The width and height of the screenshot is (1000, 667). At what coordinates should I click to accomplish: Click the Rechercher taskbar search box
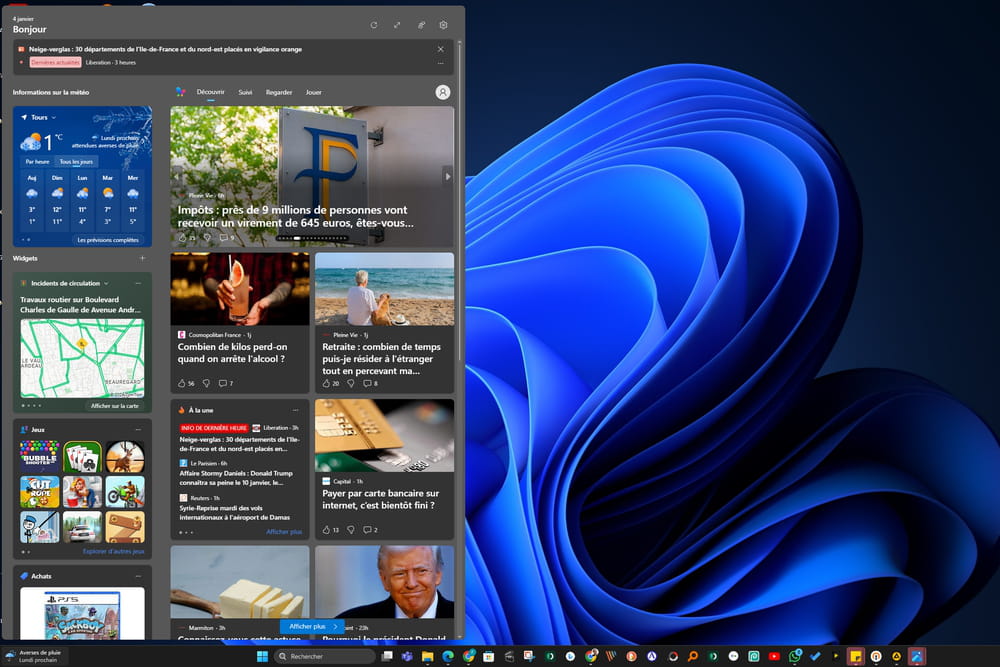point(324,656)
